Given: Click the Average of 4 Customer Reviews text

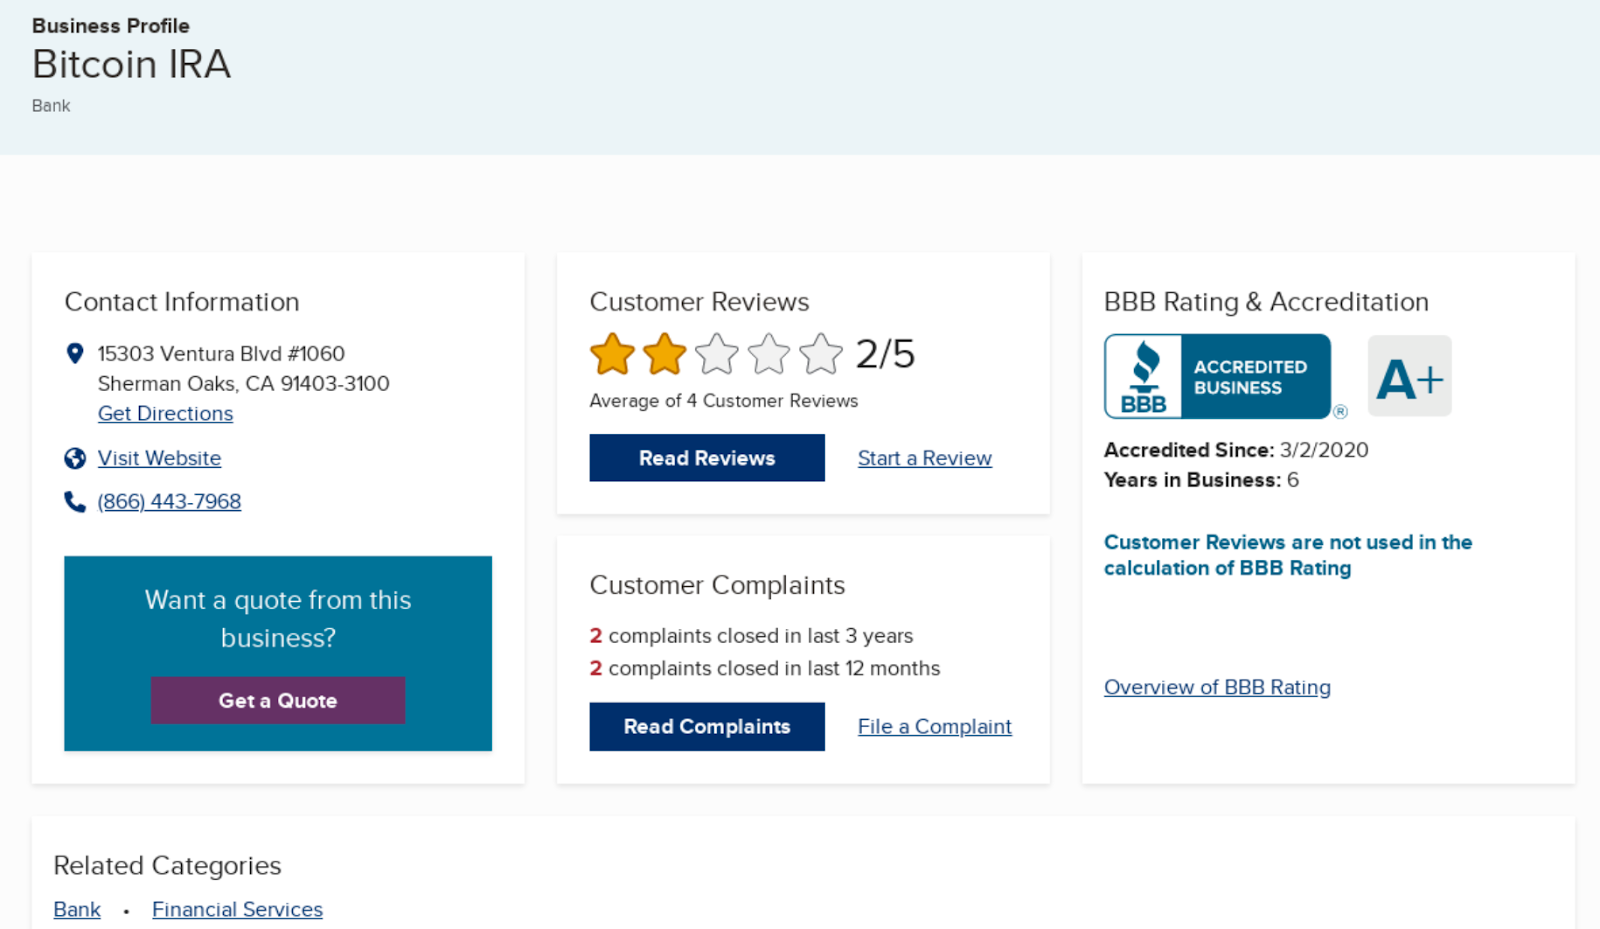Looking at the screenshot, I should 724,400.
